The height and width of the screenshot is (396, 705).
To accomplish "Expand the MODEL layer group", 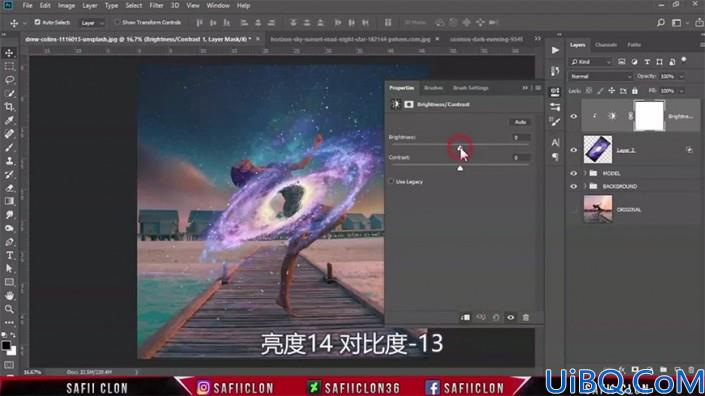I will coord(585,173).
